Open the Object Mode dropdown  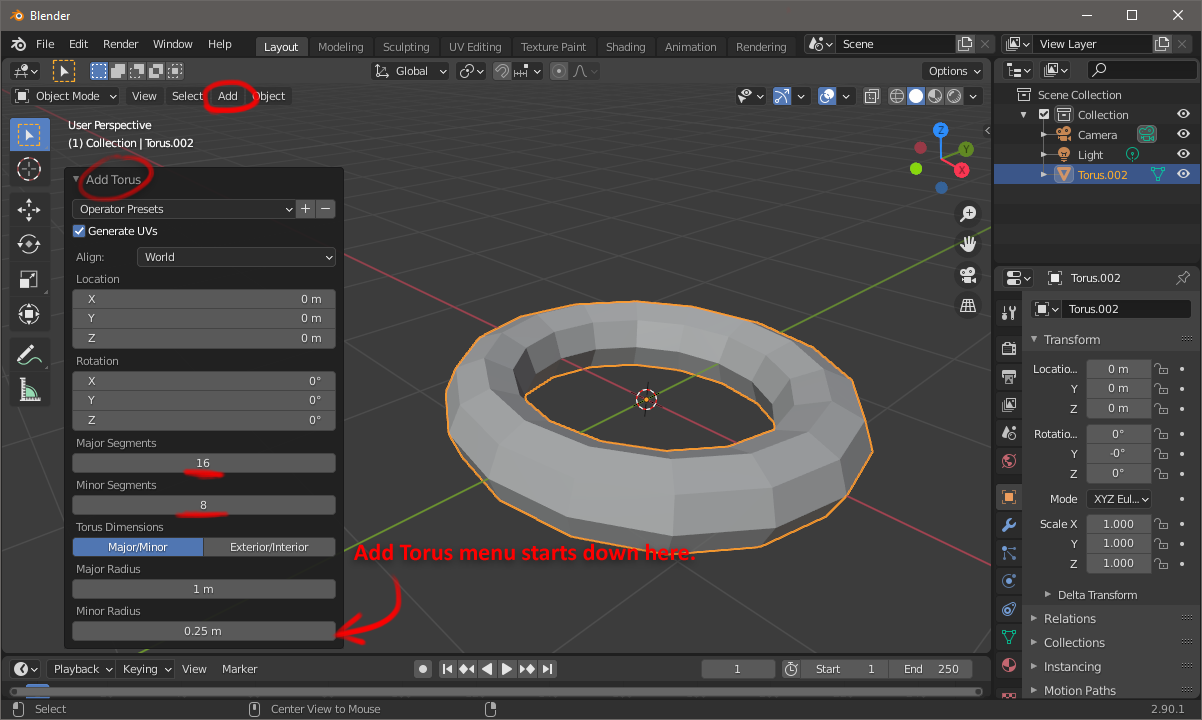click(65, 96)
